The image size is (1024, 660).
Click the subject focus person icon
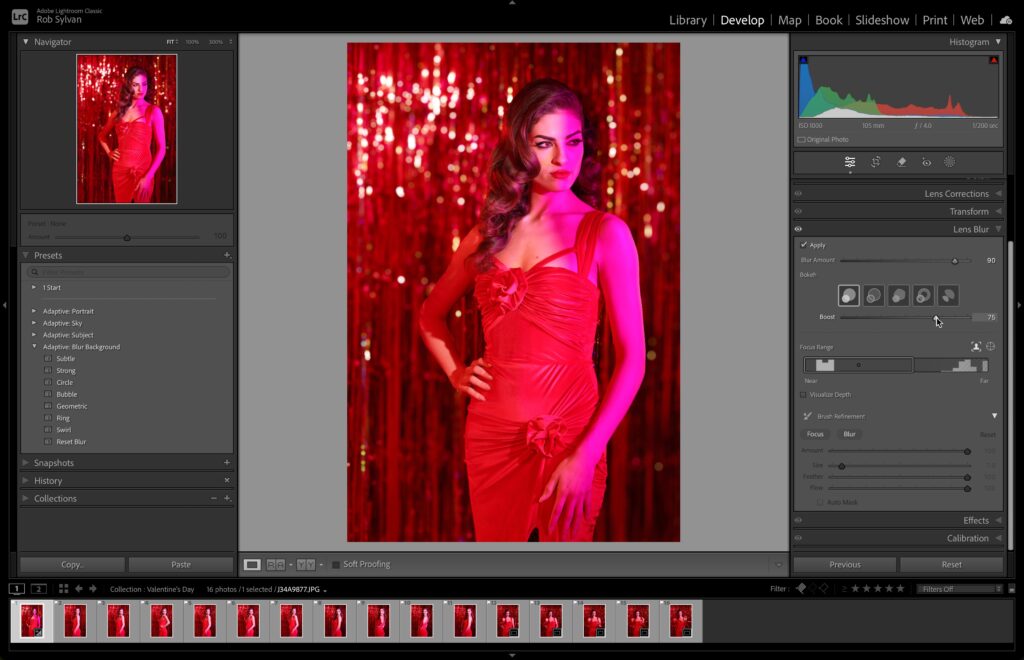976,347
